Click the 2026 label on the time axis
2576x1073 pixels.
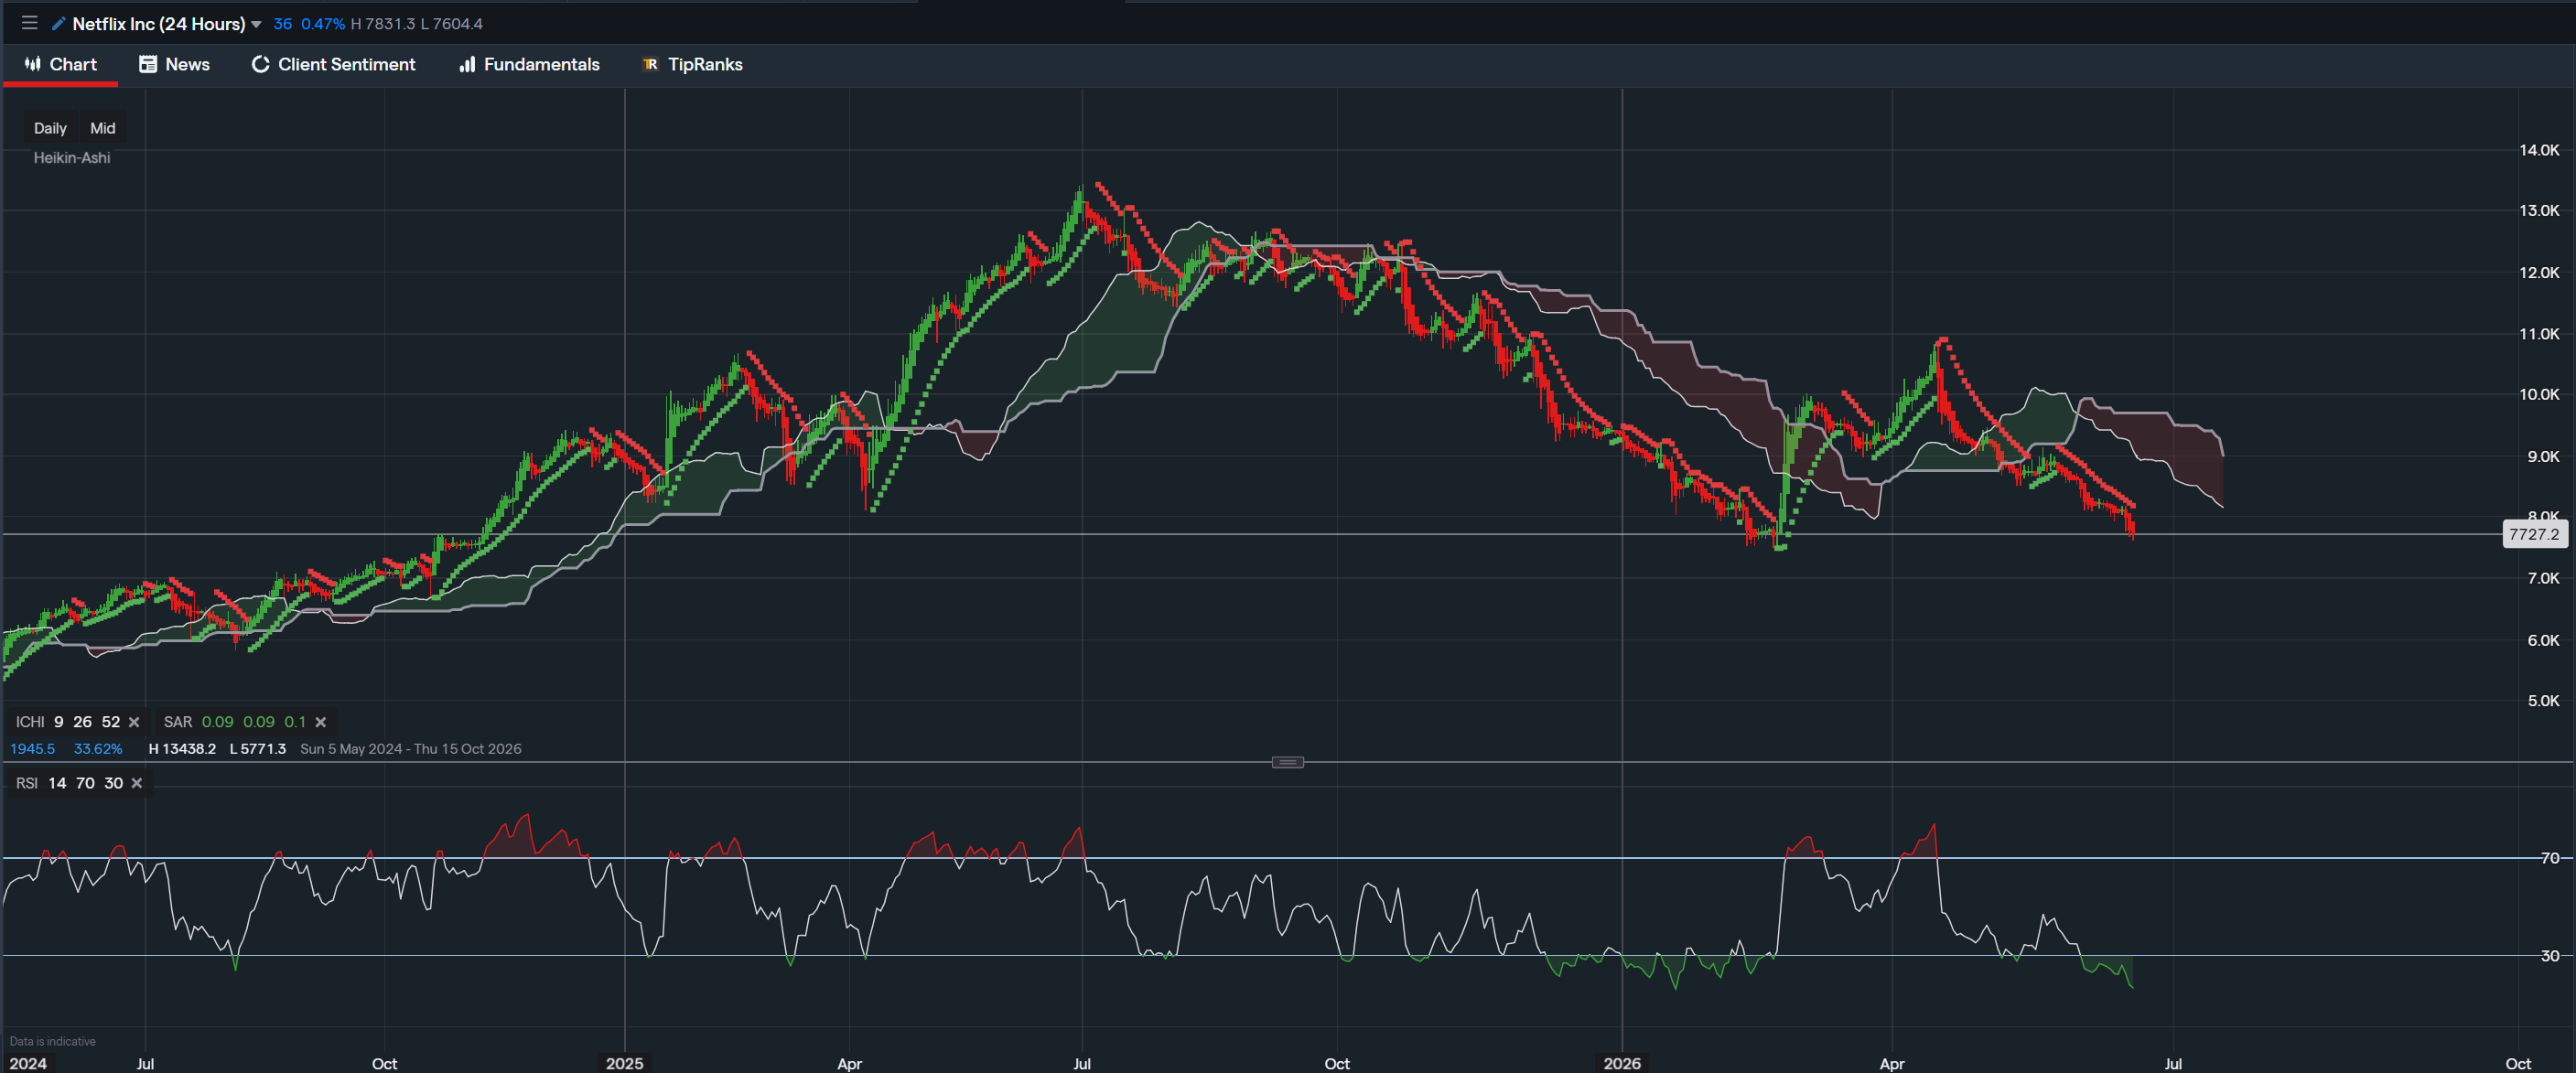(1621, 1063)
